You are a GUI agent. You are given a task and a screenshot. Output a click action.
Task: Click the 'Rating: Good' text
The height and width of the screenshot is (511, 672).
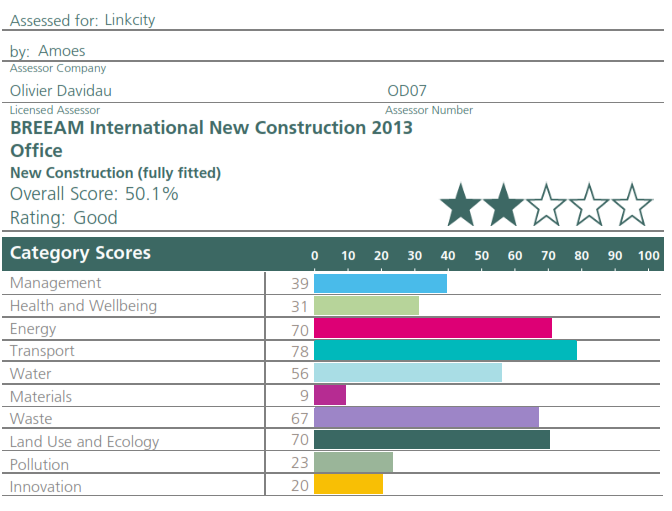[64, 218]
